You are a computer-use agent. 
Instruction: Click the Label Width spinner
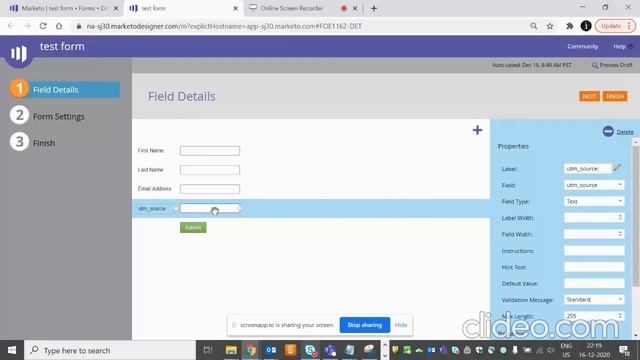tap(620, 218)
